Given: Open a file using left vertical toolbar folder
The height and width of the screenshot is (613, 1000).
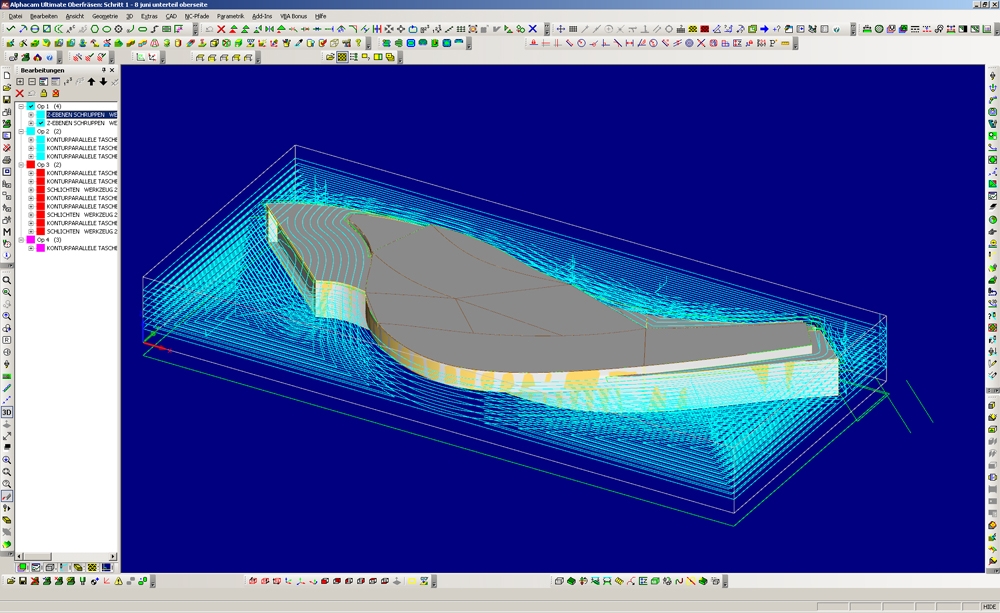Looking at the screenshot, I should point(7,87).
